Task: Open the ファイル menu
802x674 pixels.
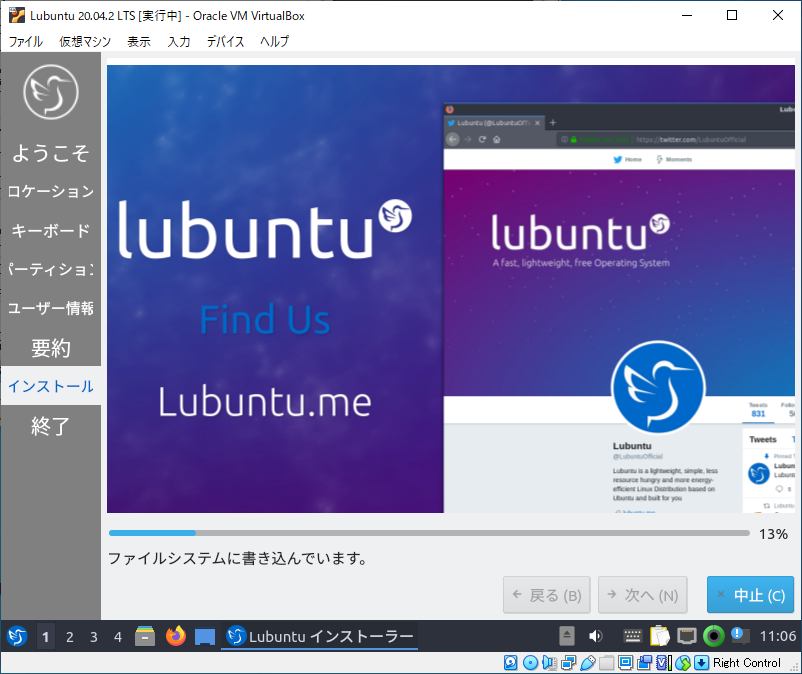Action: tap(26, 41)
